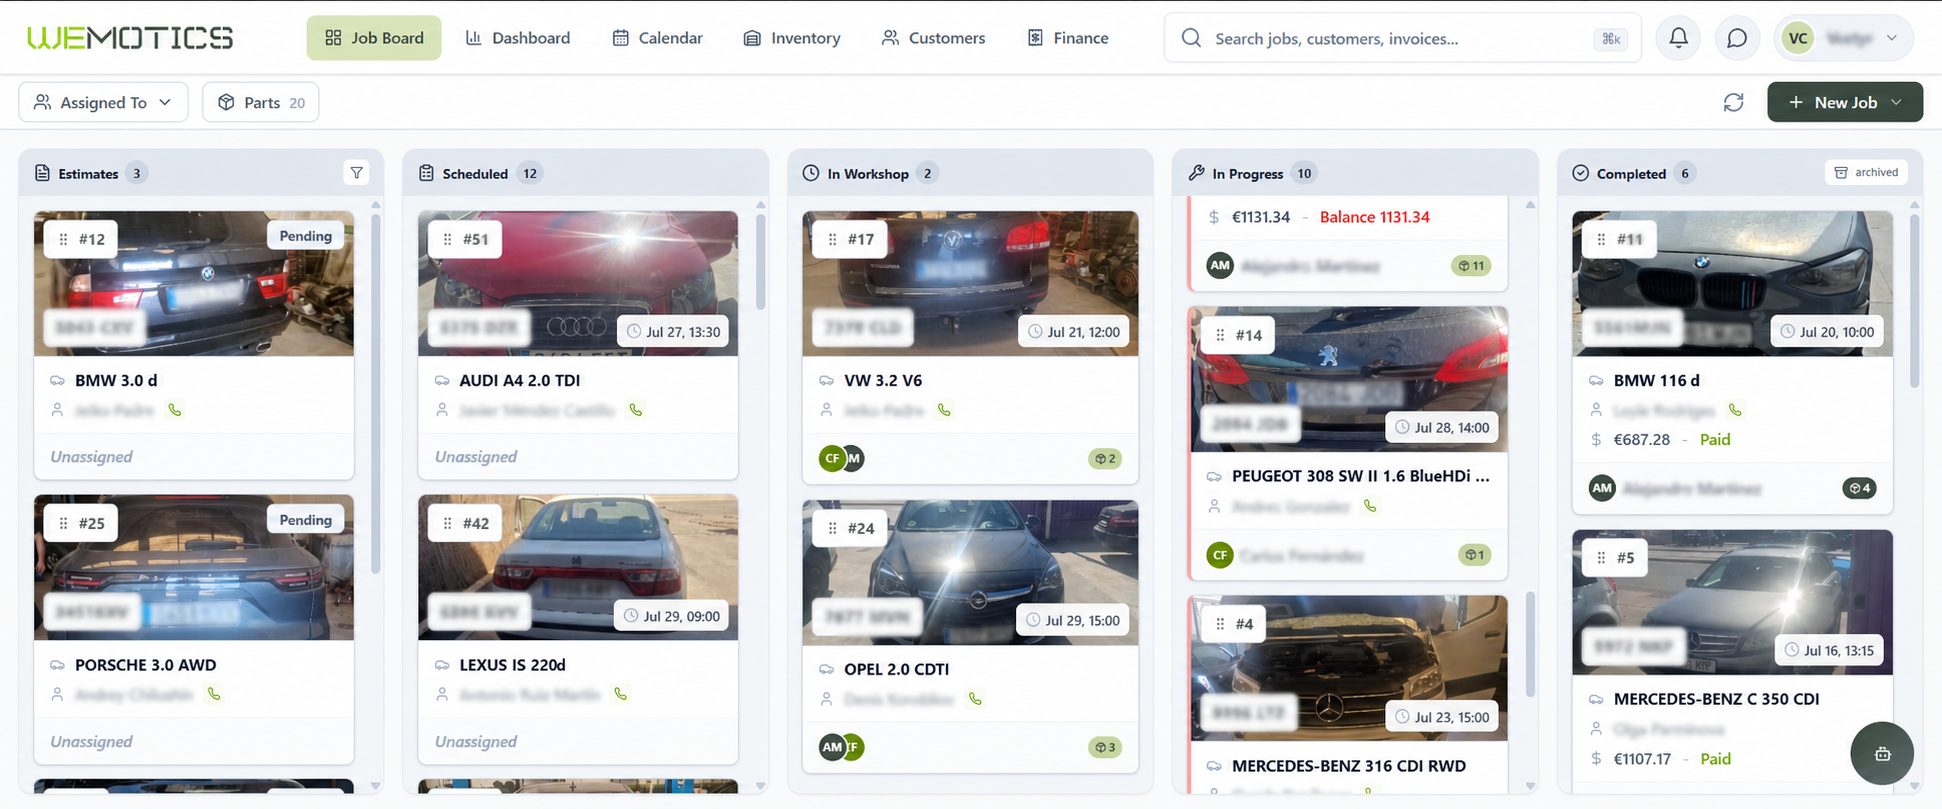Open the chat messages icon
1942x809 pixels.
(x=1737, y=38)
